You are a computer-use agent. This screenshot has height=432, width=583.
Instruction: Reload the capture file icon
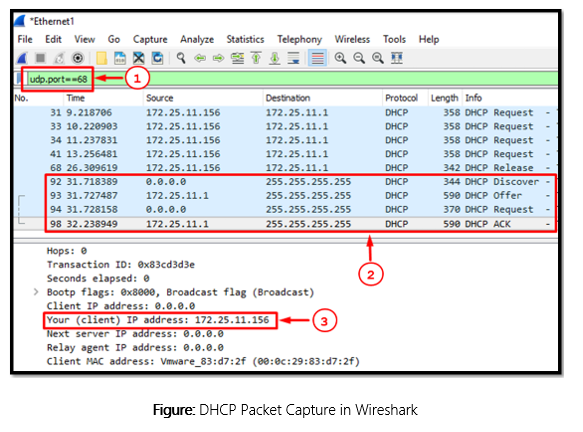pos(157,58)
